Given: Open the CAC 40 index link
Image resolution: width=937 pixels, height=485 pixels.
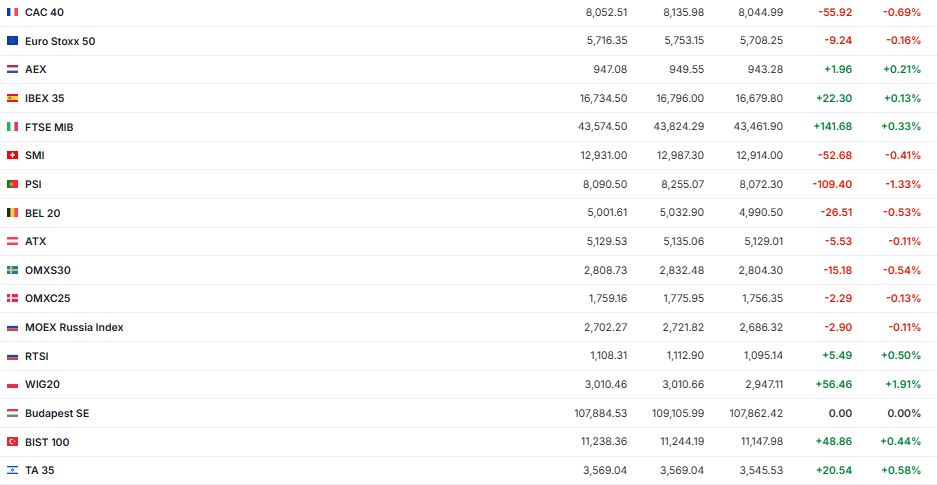Looking at the screenshot, I should pos(44,12).
